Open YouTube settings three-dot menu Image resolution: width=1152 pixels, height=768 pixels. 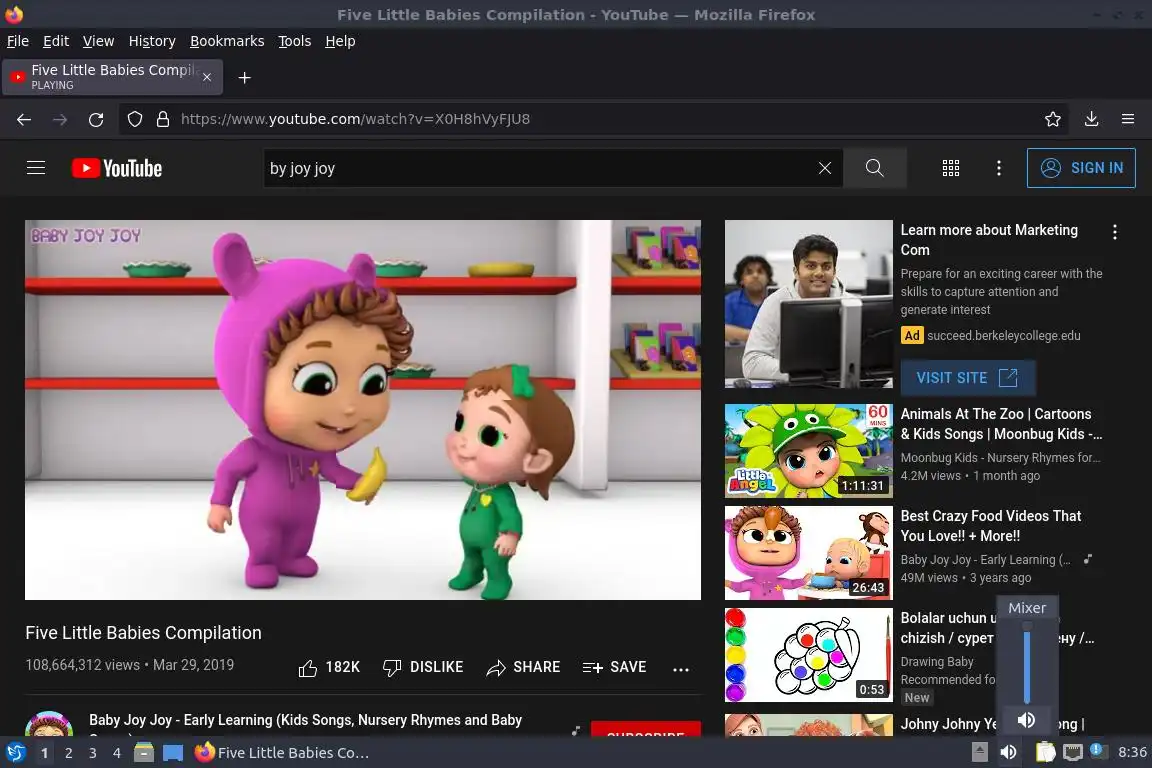998,168
